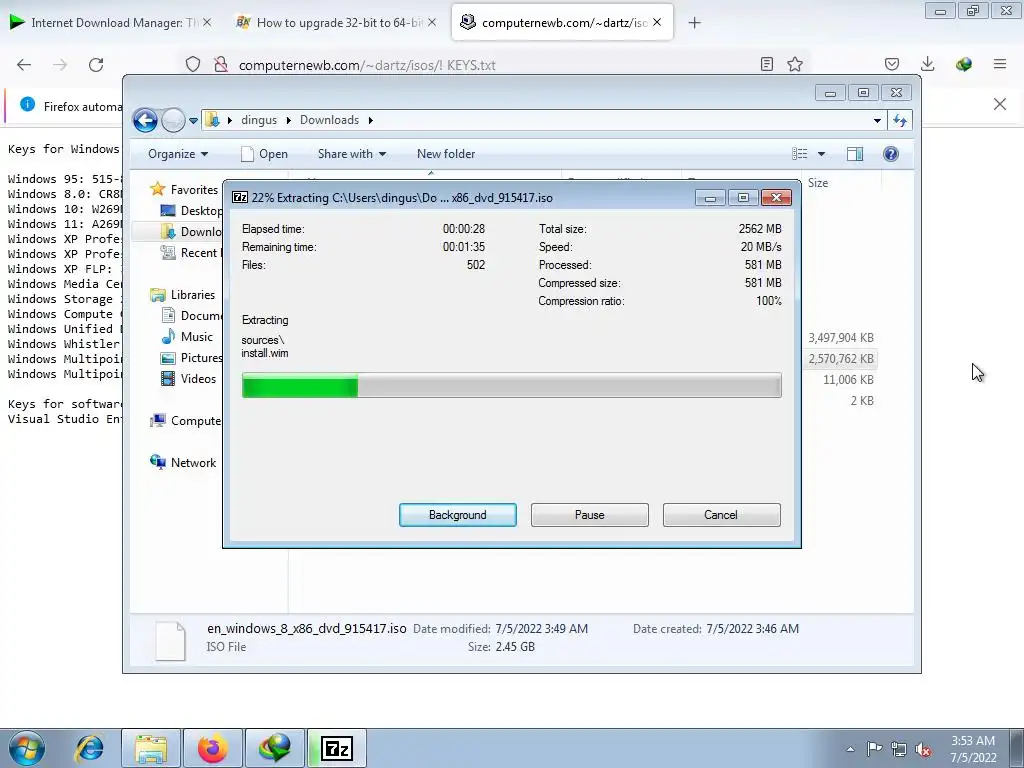Refresh the Explorer folder view
Image resolution: width=1024 pixels, height=768 pixels.
click(900, 120)
